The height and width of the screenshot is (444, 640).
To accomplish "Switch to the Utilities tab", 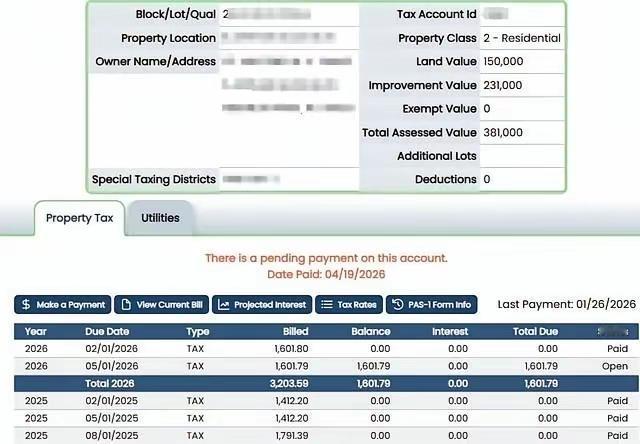I will 160,218.
